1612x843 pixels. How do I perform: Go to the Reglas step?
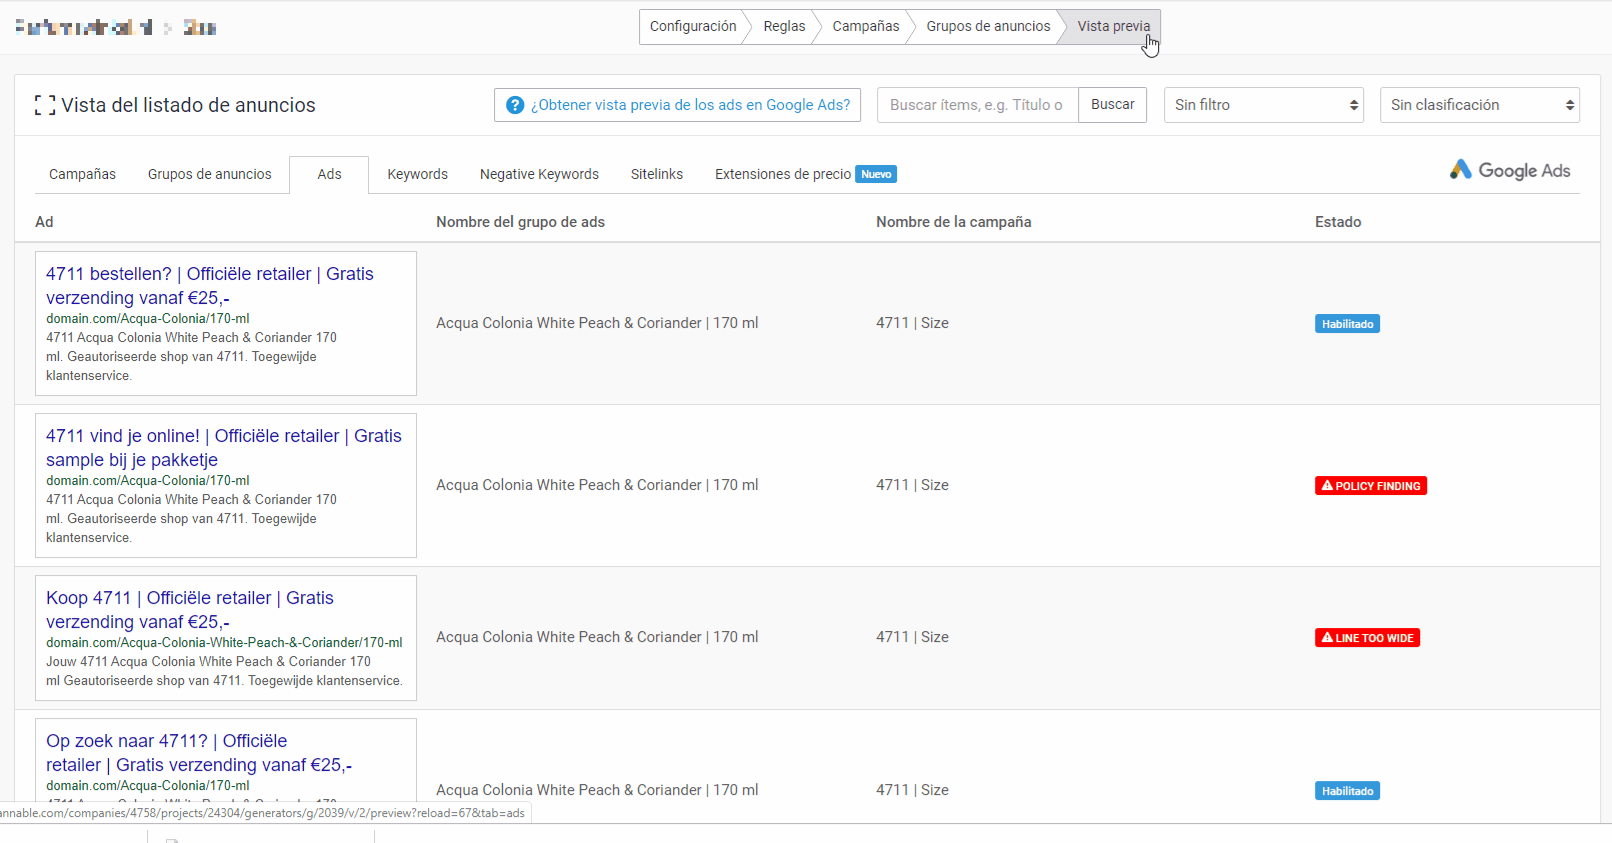784,27
